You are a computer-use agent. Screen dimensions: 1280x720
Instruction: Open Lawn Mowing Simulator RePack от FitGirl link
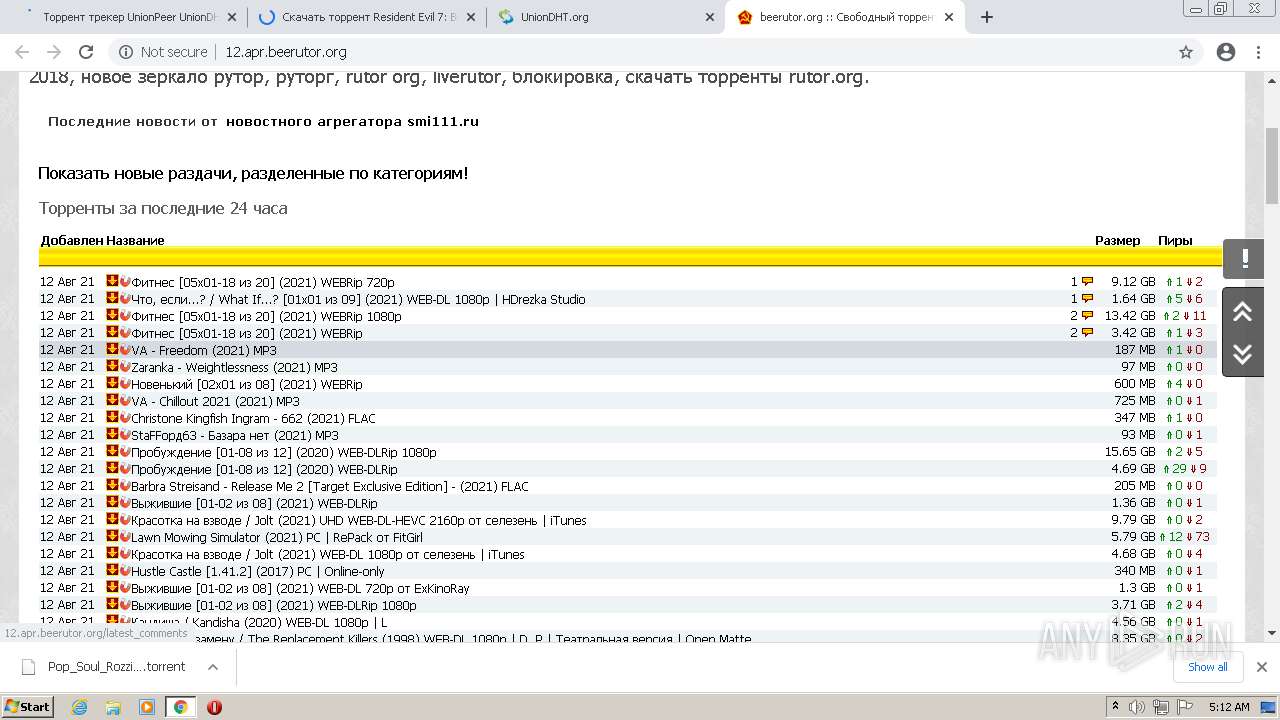click(x=277, y=538)
